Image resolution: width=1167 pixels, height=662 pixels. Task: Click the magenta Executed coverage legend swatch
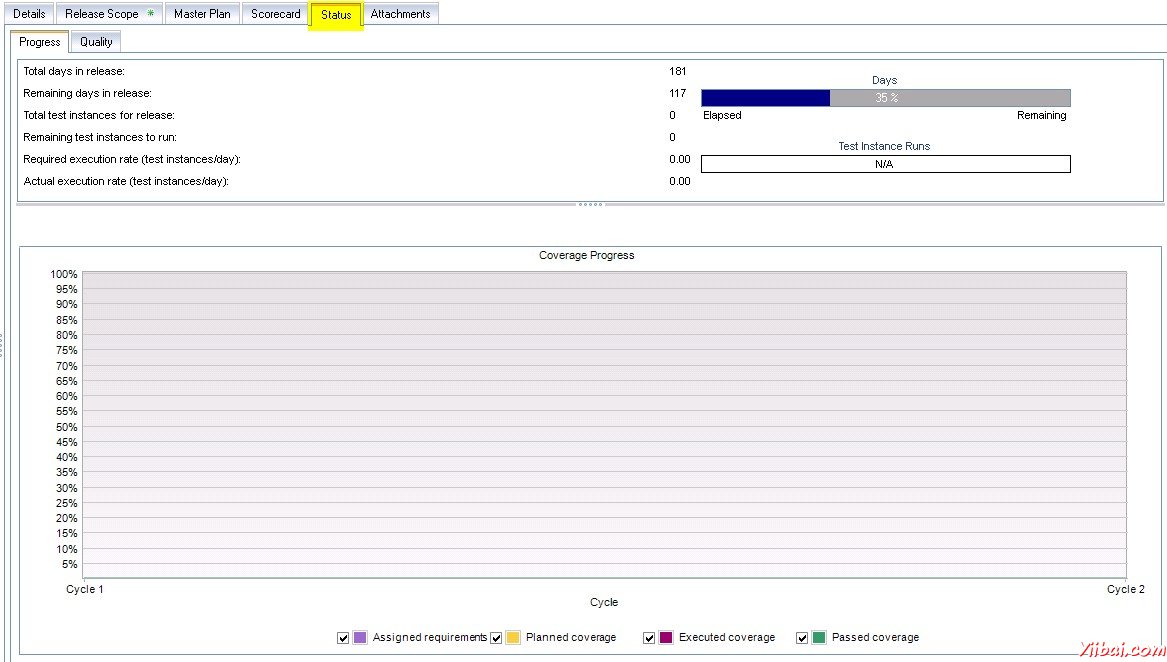666,638
